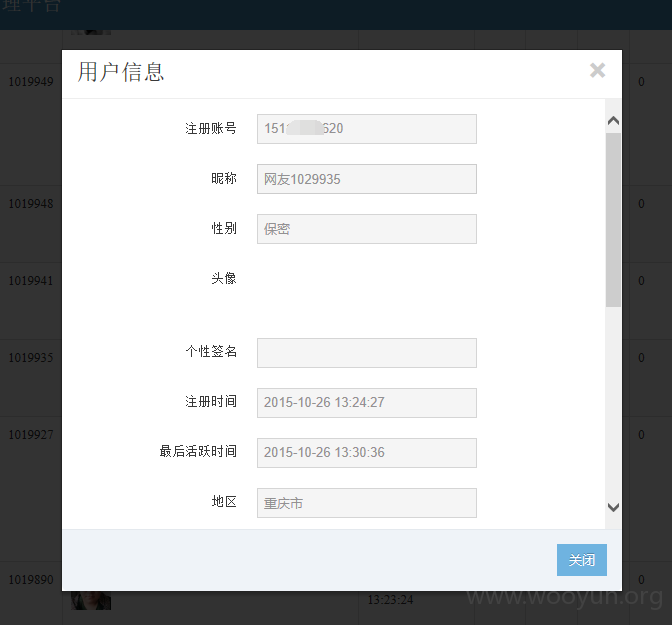Click the 用户信息 dialog title
Image resolution: width=672 pixels, height=625 pixels.
coord(121,72)
